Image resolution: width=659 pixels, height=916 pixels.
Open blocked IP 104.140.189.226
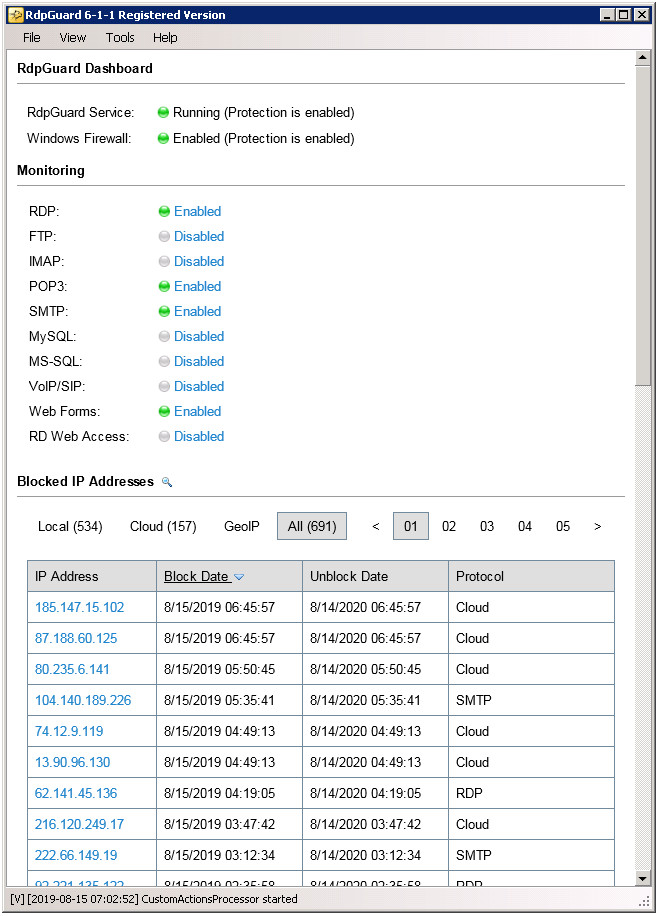click(83, 700)
